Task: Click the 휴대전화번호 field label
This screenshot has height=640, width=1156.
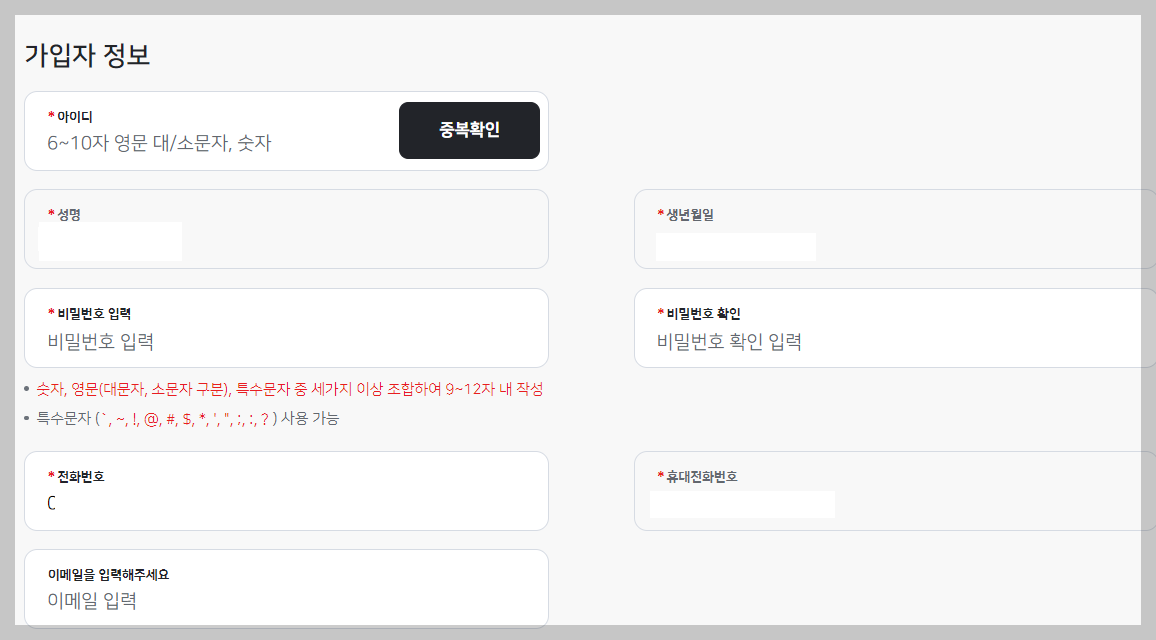Action: tap(701, 474)
